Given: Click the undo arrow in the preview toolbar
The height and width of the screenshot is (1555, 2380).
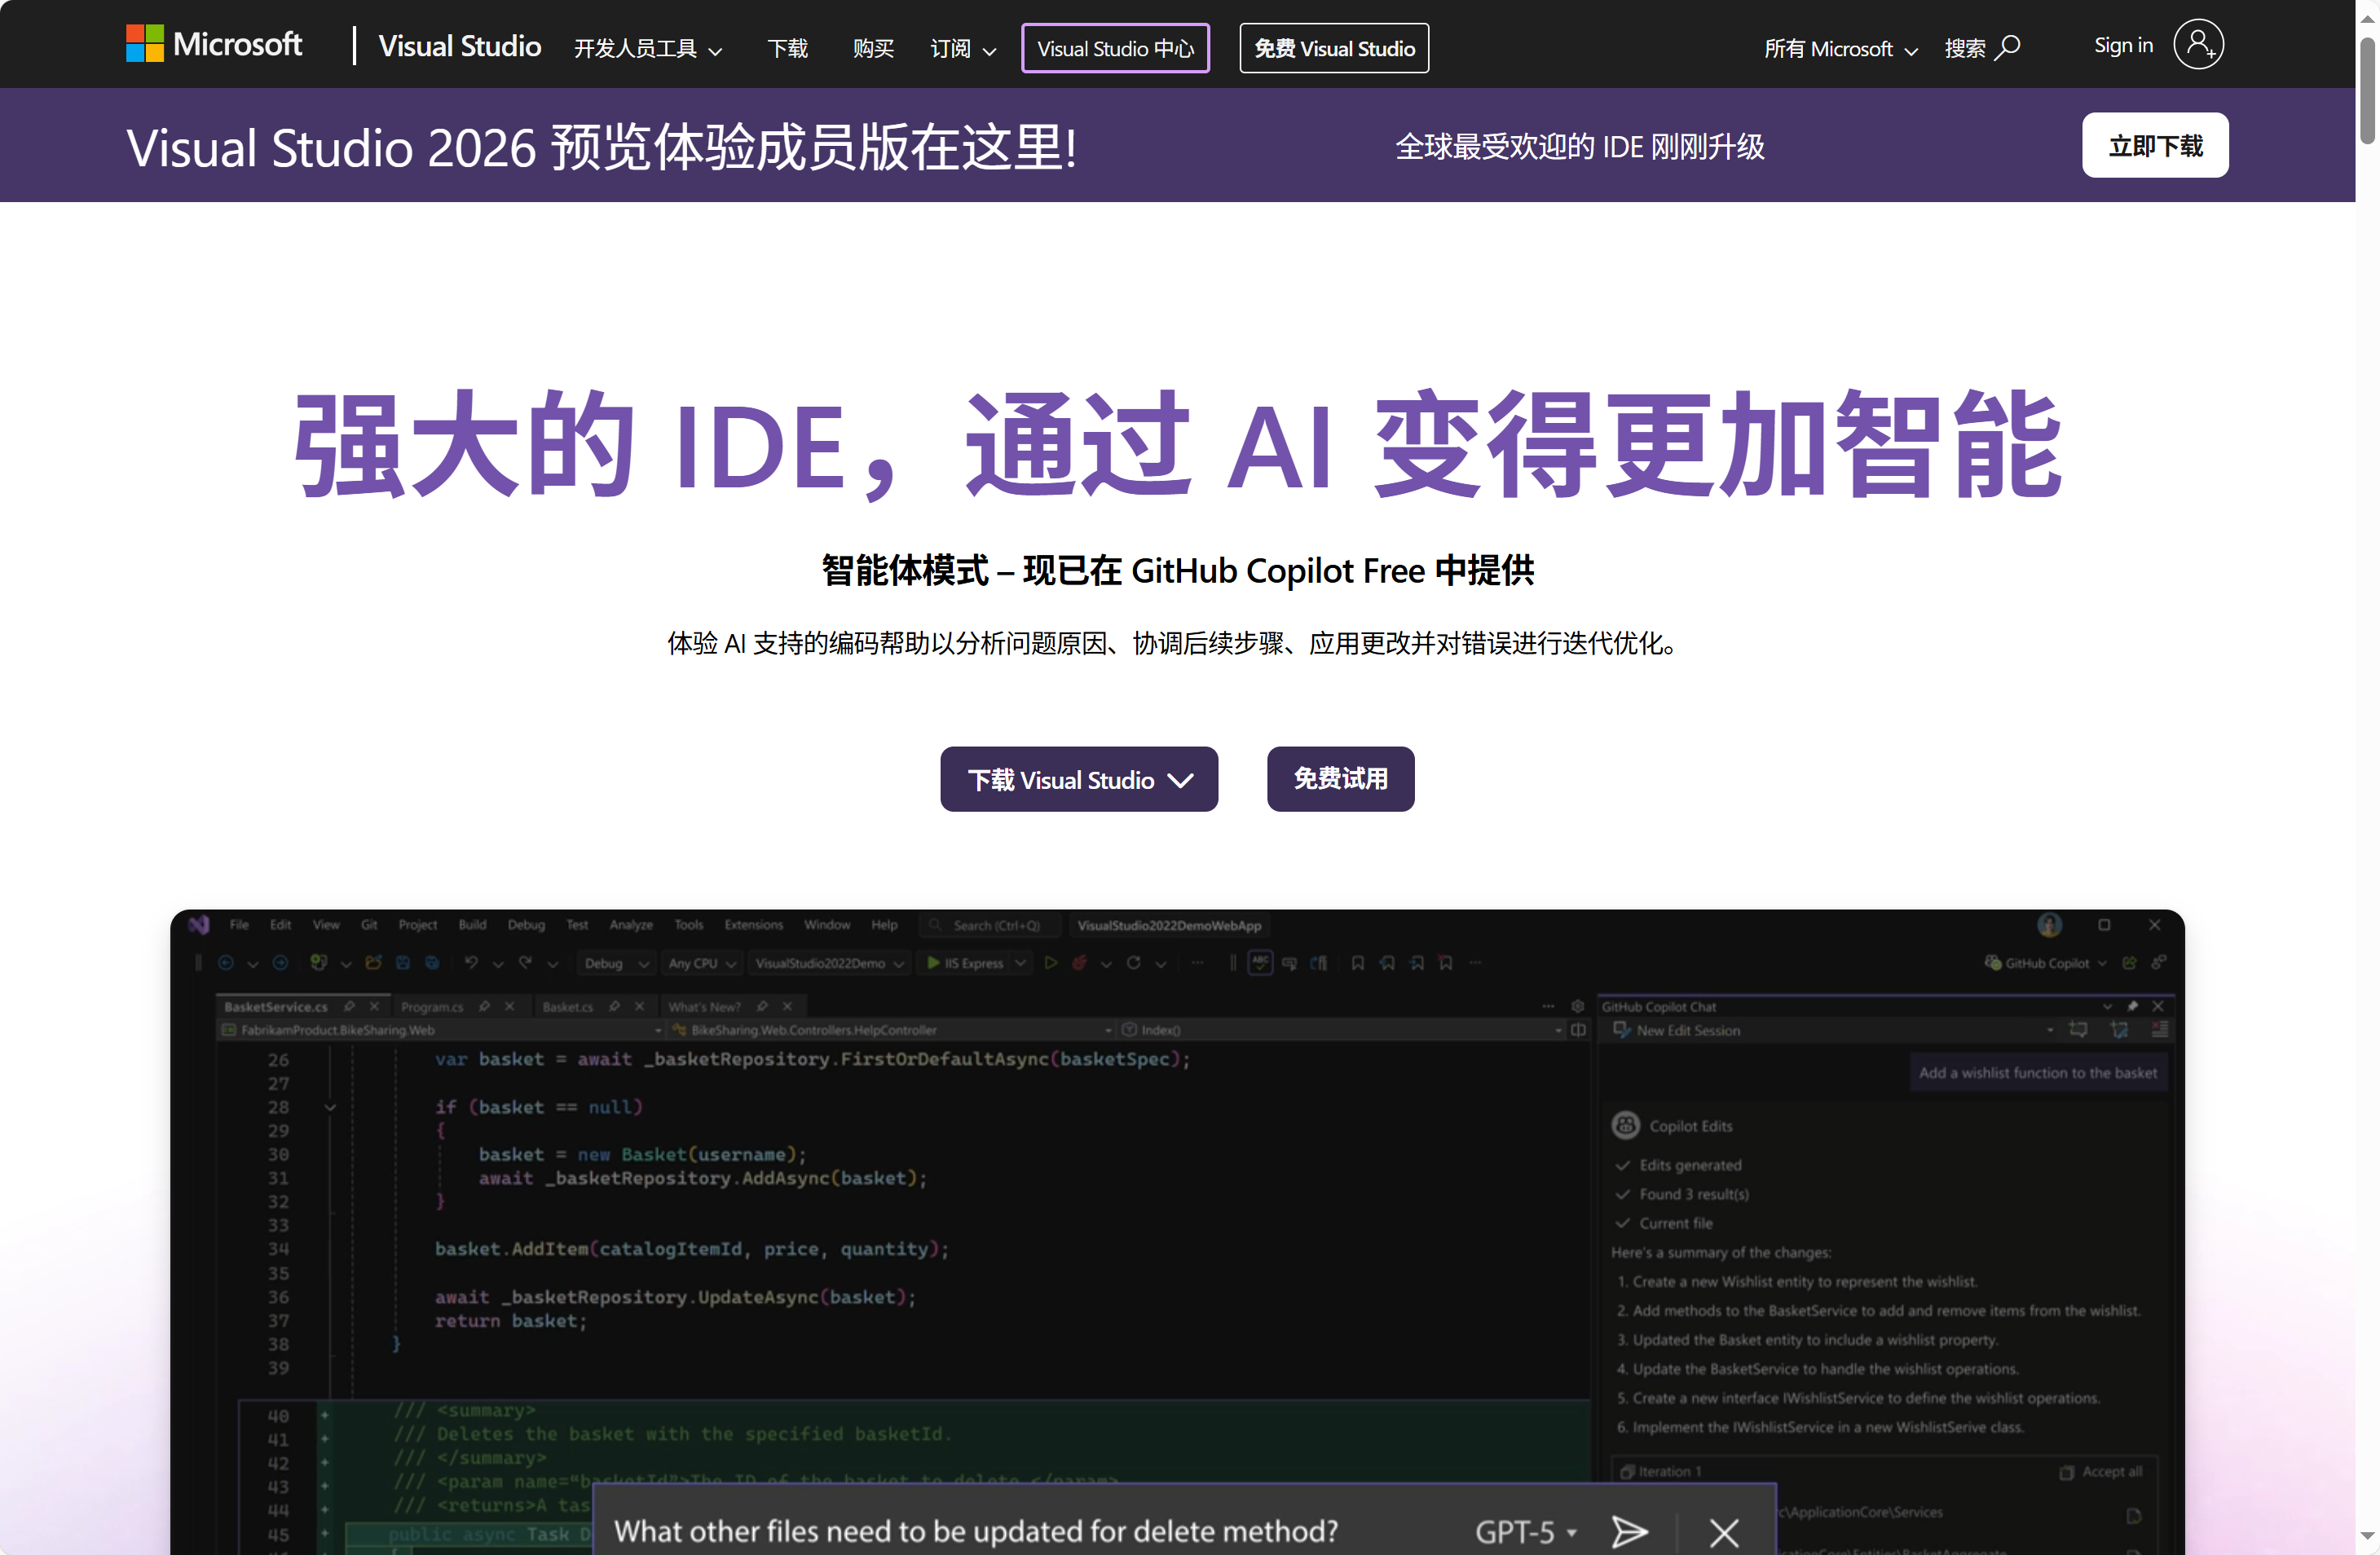Looking at the screenshot, I should tap(471, 963).
